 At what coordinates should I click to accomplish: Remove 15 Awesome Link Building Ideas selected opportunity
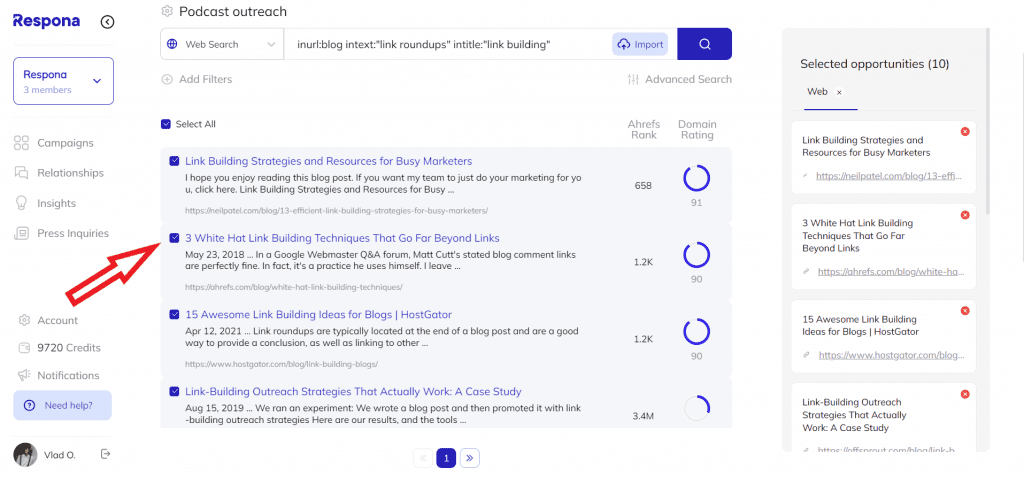[965, 311]
